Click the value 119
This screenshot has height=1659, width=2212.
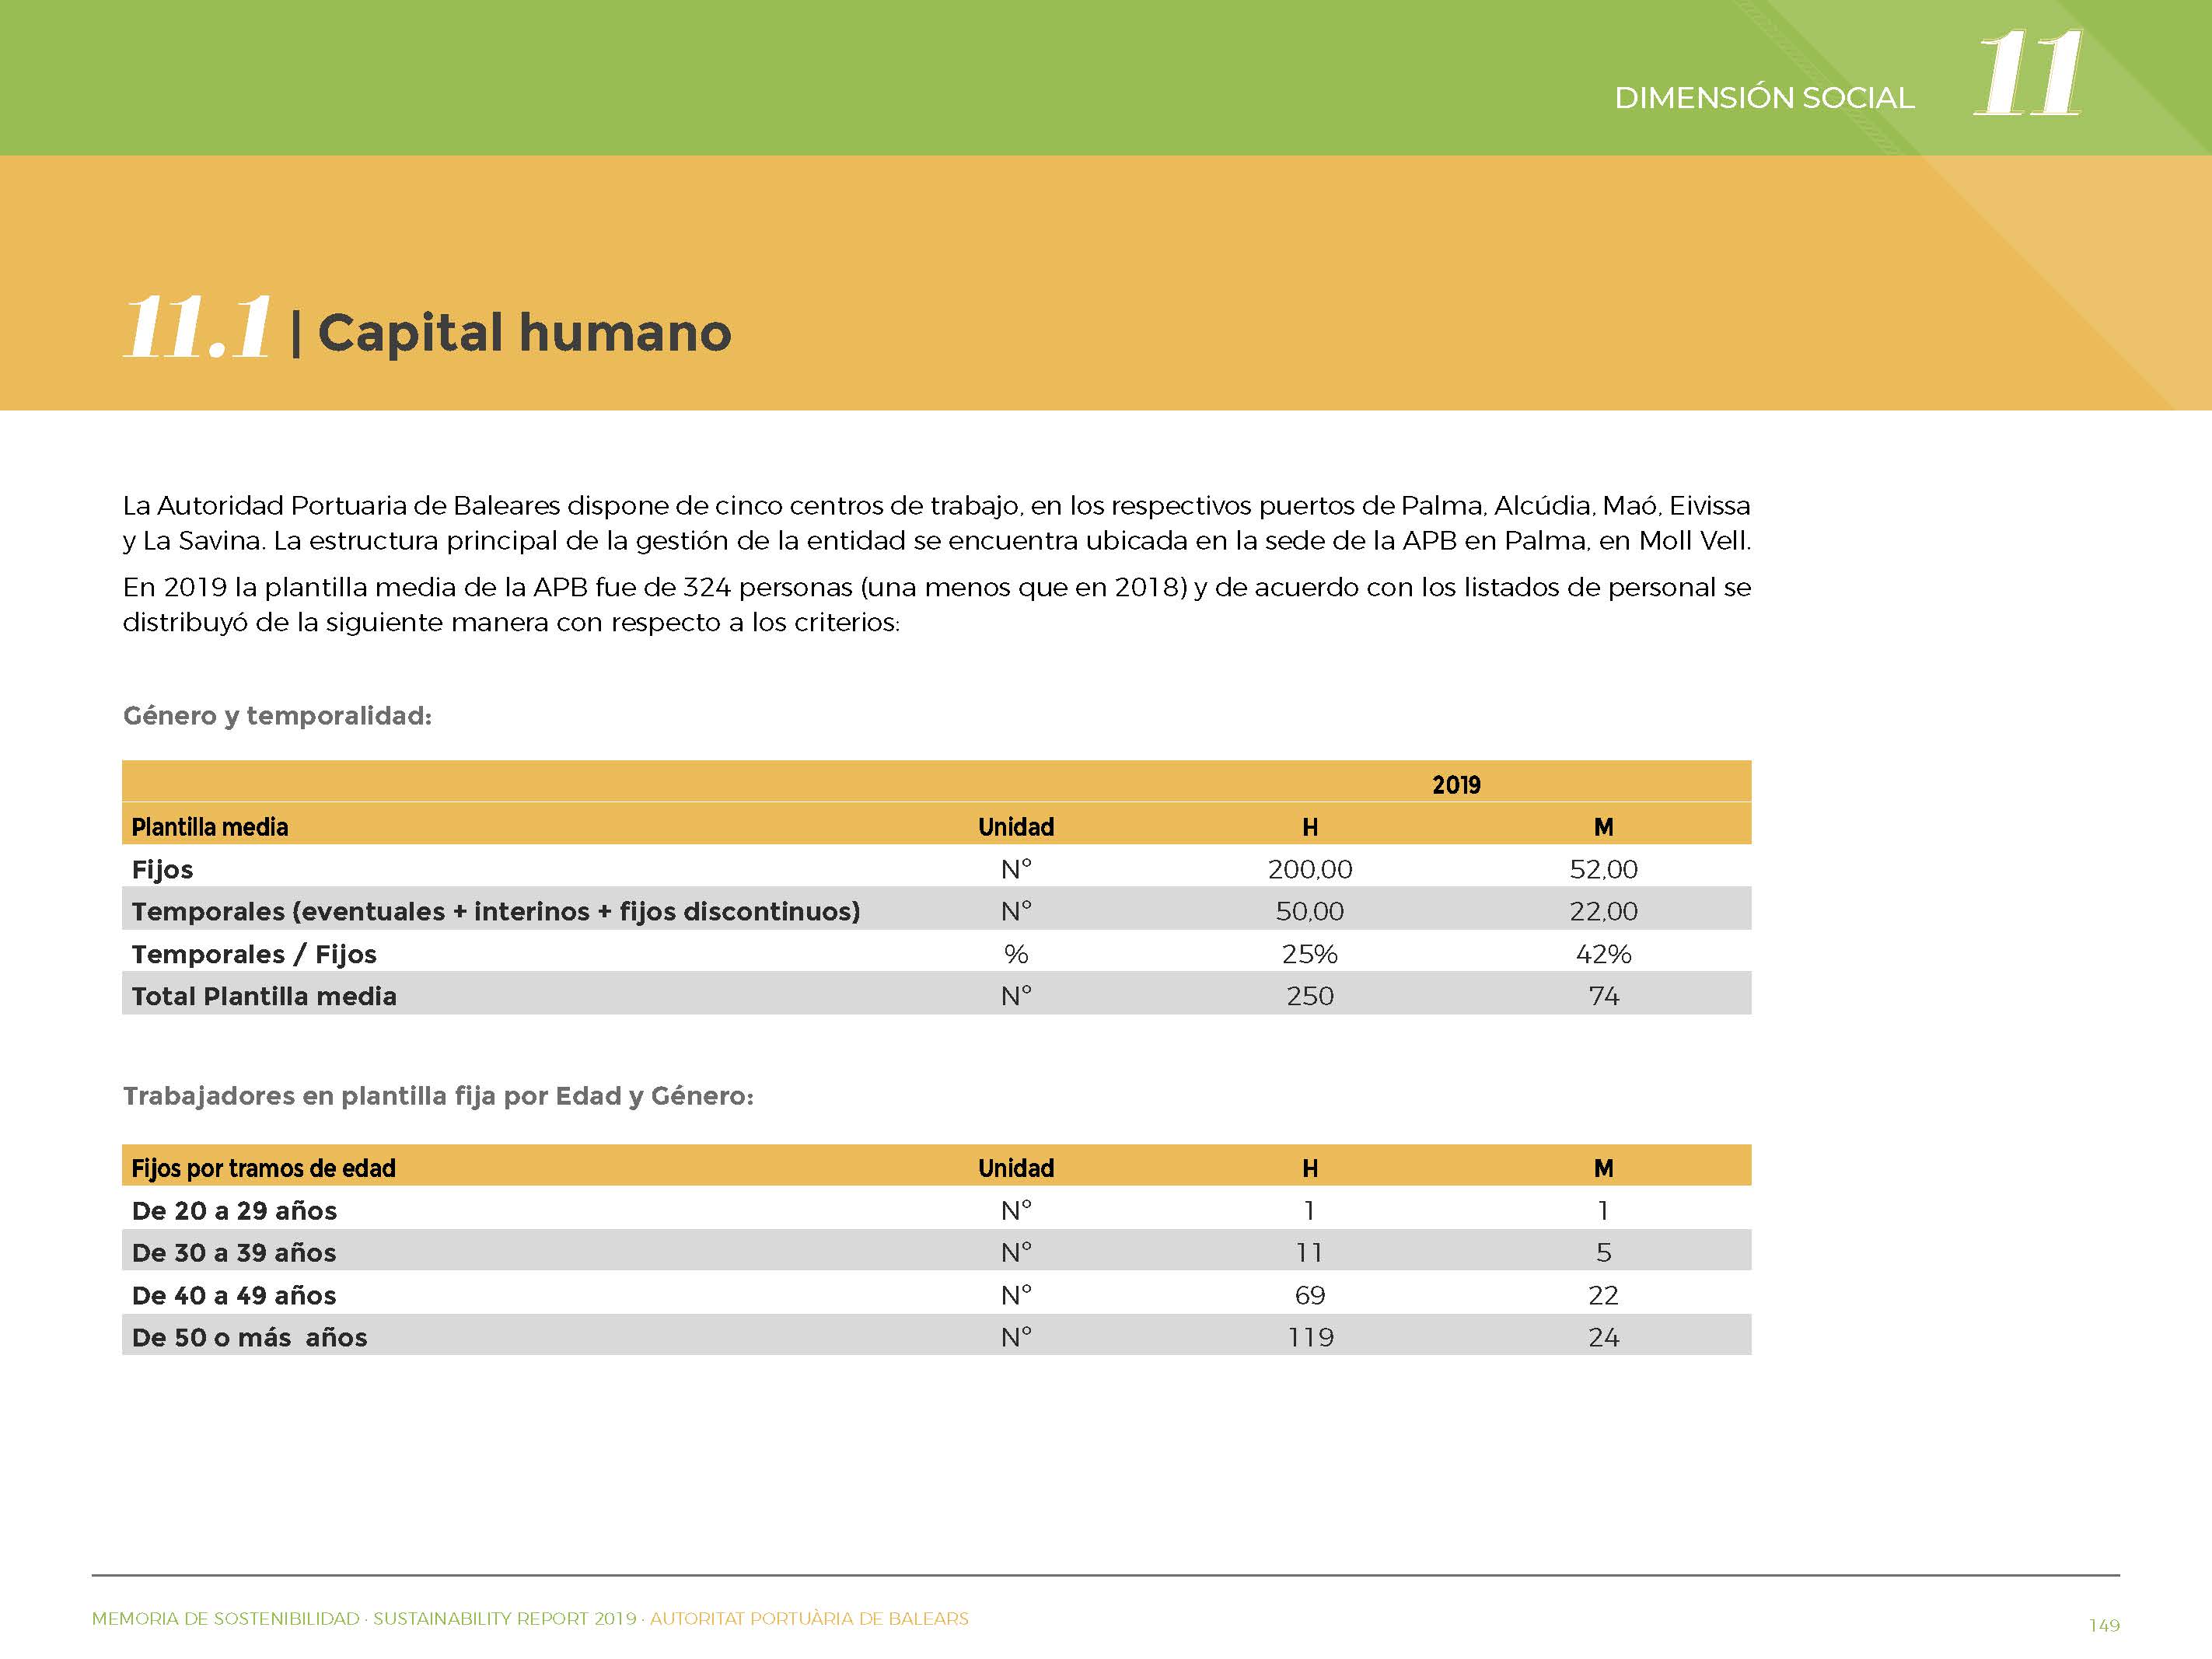point(1310,1338)
